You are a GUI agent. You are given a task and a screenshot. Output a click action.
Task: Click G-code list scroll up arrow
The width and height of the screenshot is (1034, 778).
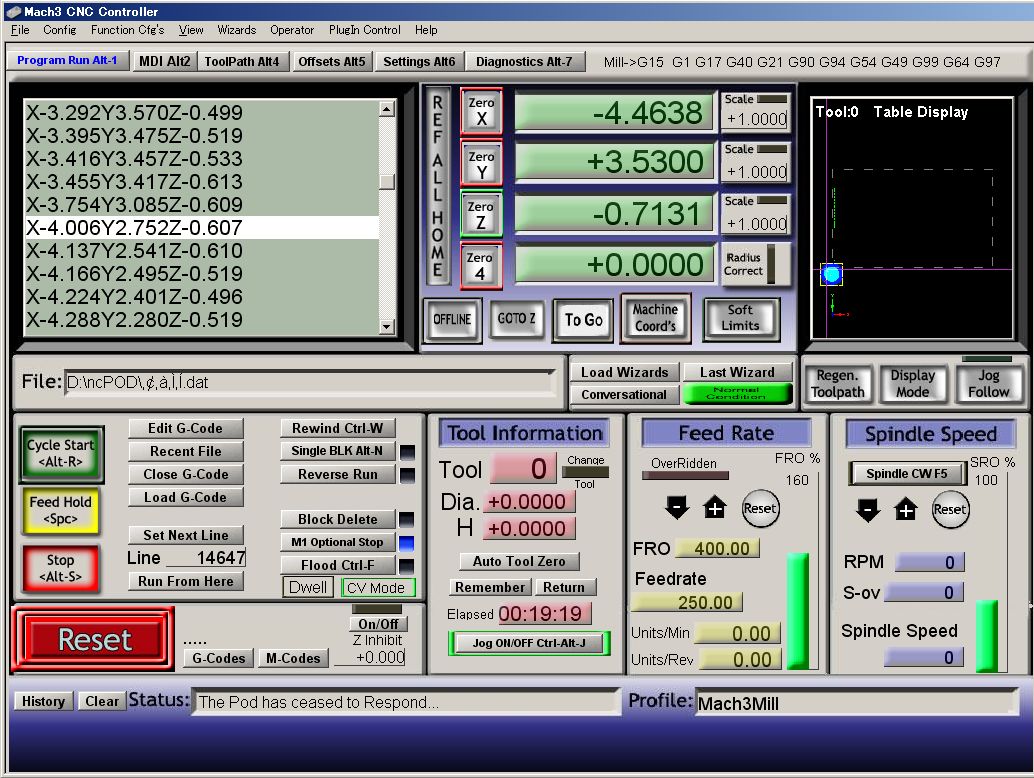pyautogui.click(x=387, y=109)
